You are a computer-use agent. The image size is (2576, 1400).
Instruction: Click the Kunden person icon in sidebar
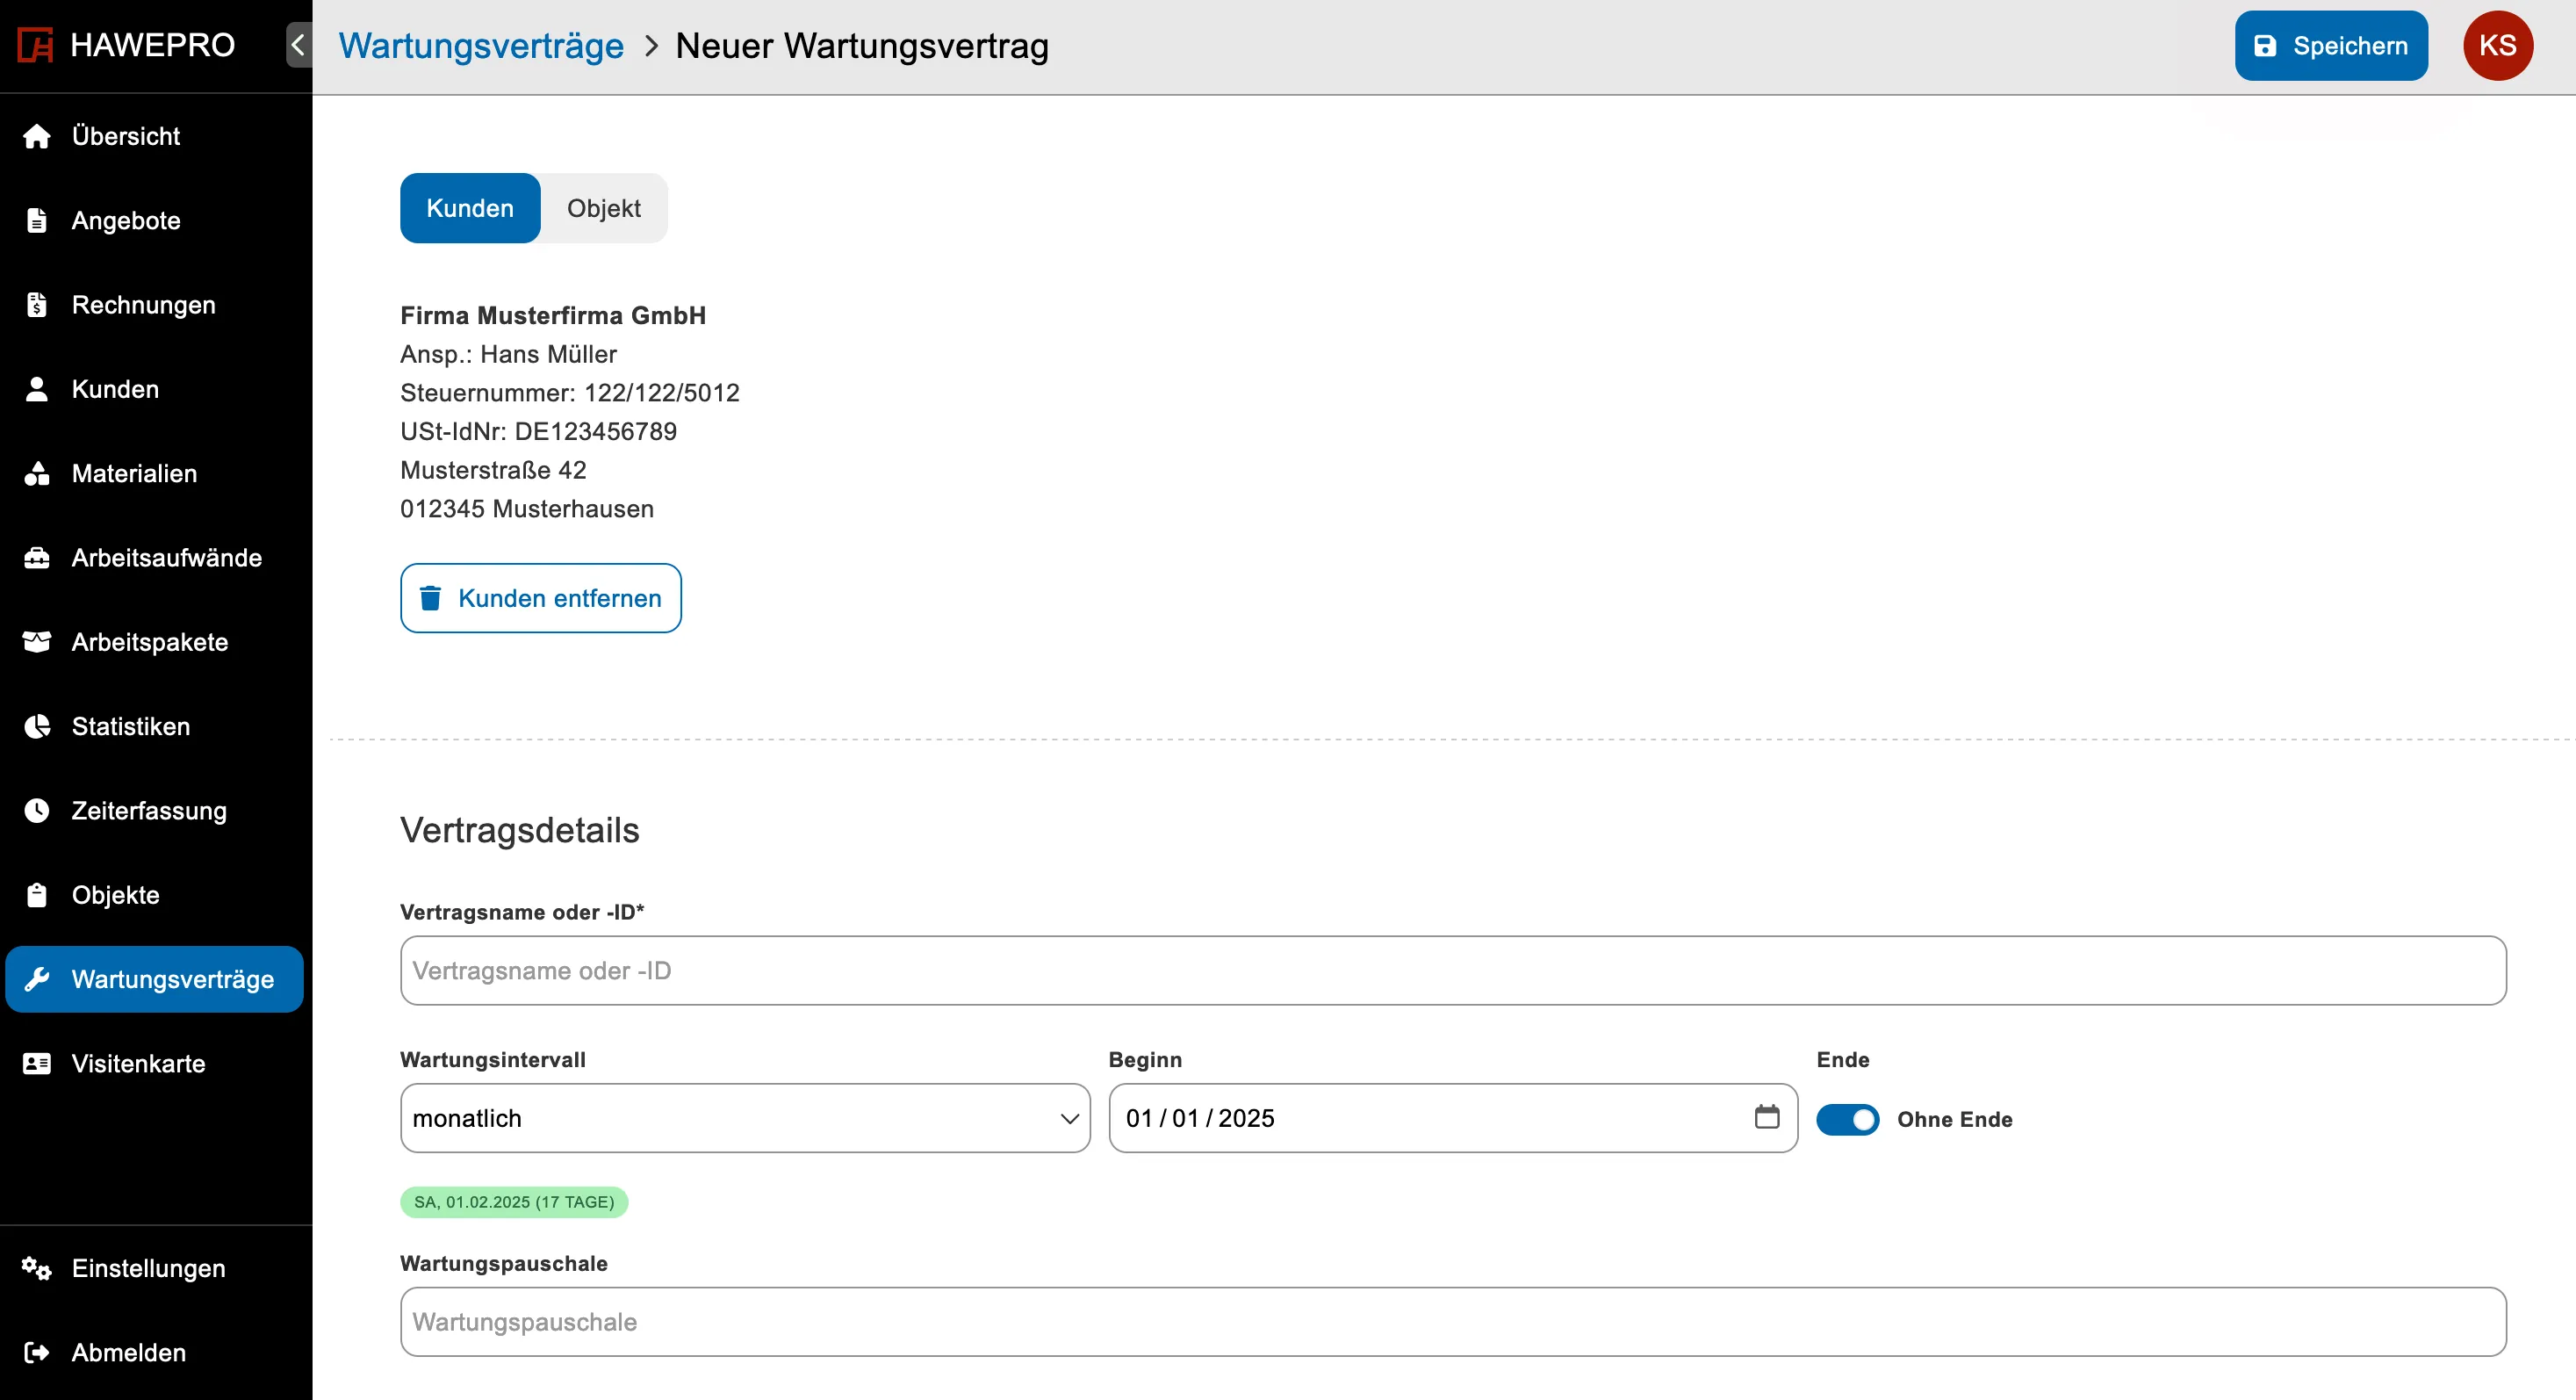click(x=37, y=389)
